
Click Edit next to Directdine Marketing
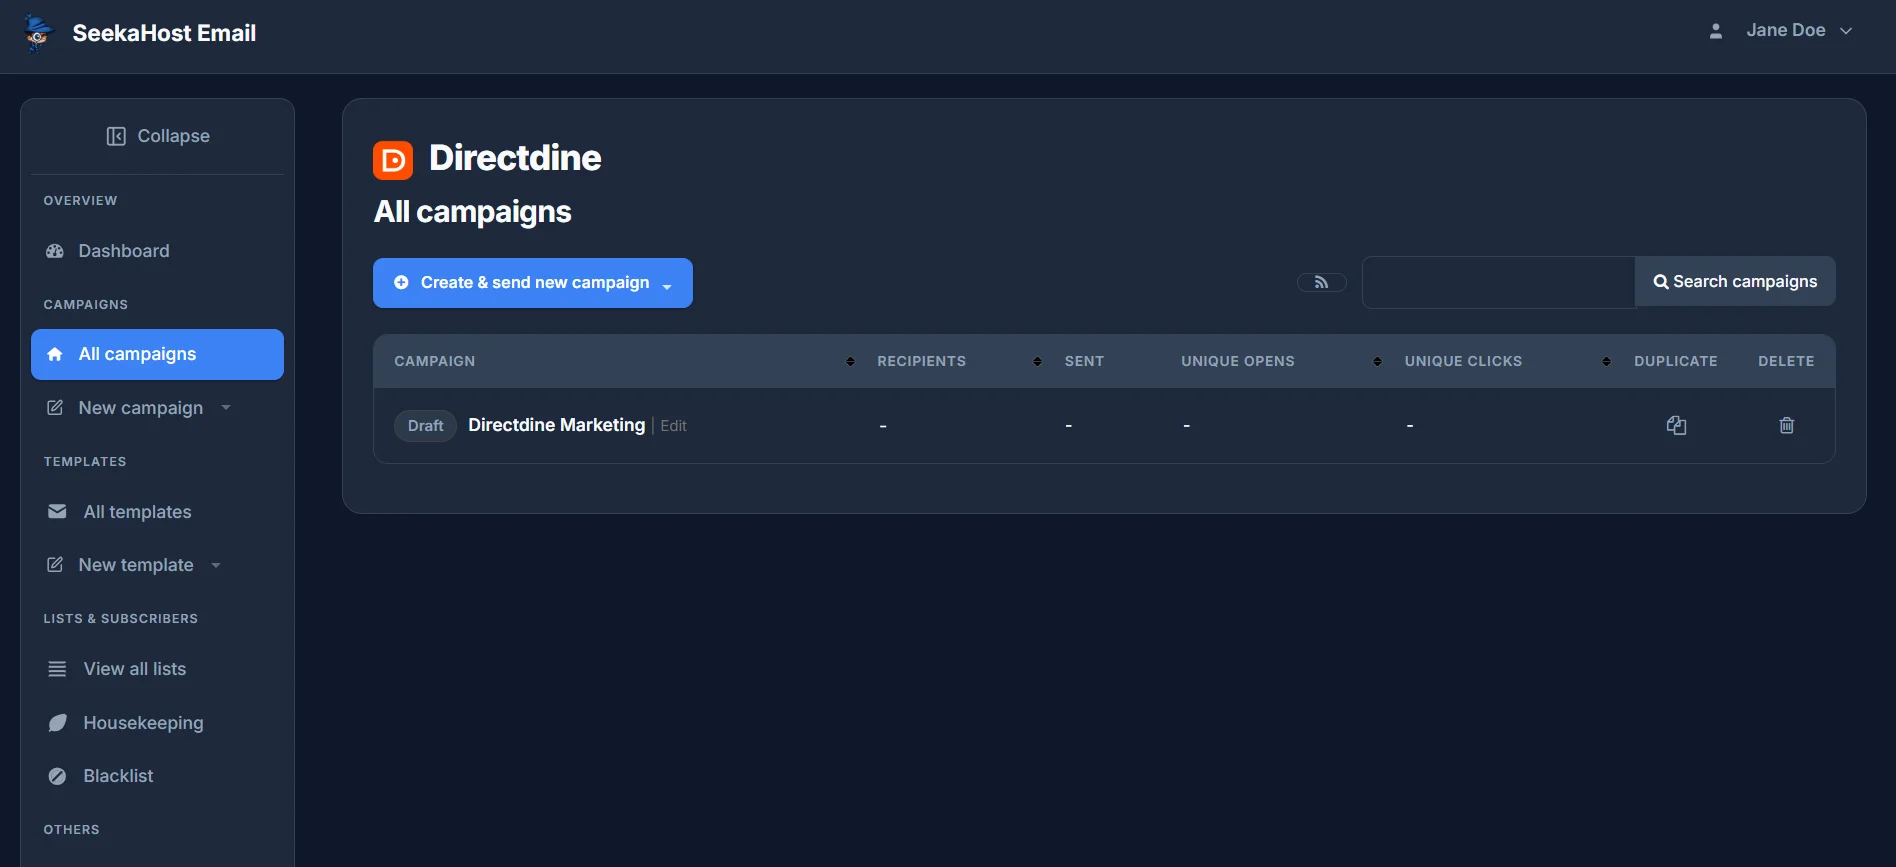pos(674,426)
